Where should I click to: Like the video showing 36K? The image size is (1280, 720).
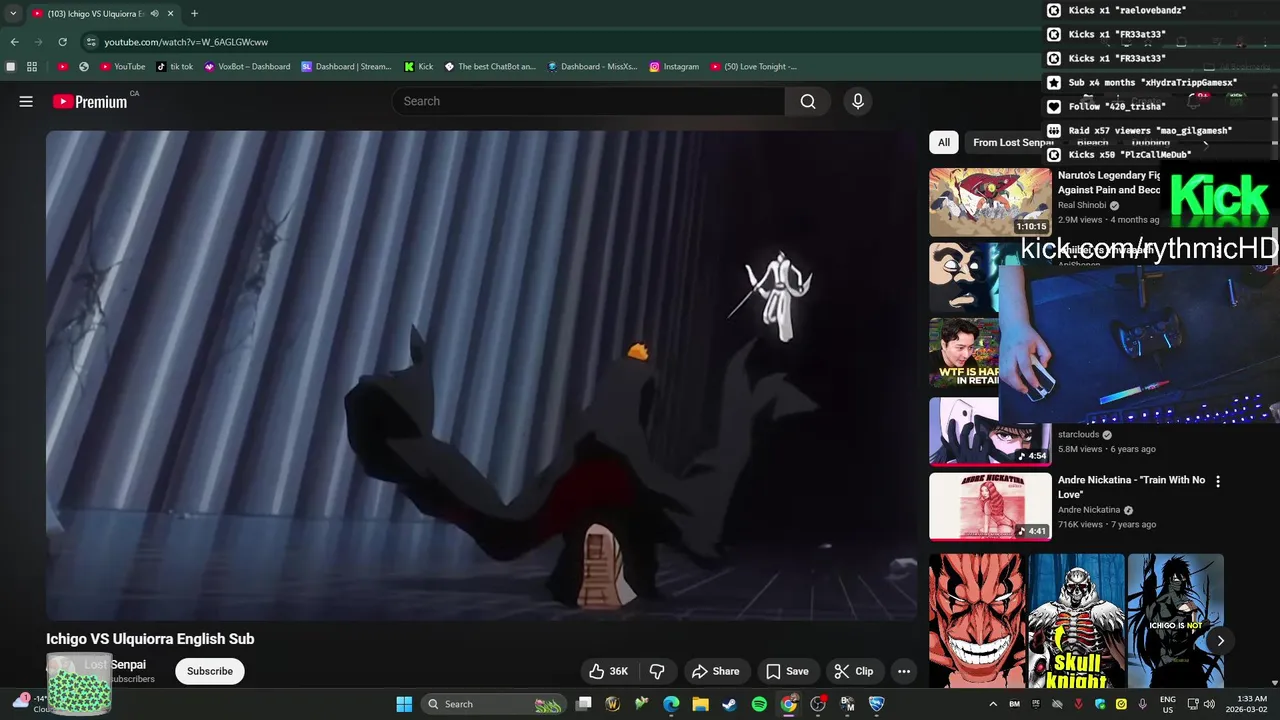pyautogui.click(x=608, y=671)
